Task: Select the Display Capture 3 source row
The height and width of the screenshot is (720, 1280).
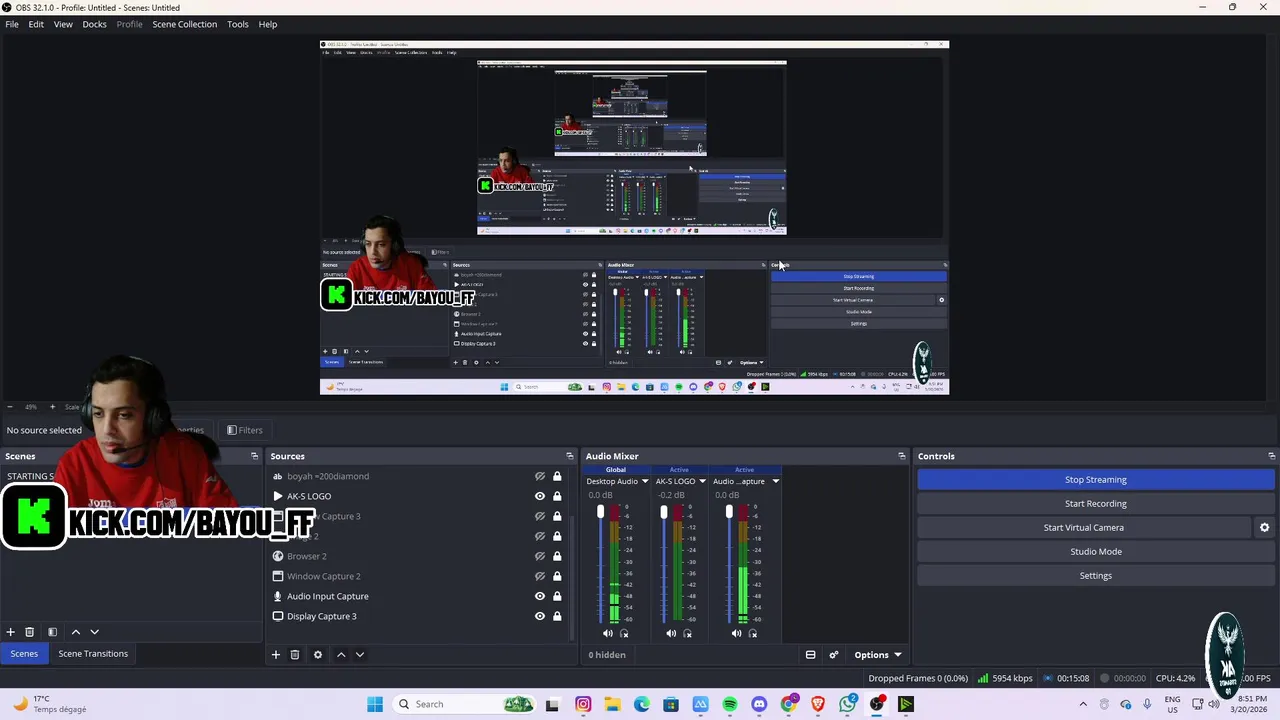Action: pos(418,616)
